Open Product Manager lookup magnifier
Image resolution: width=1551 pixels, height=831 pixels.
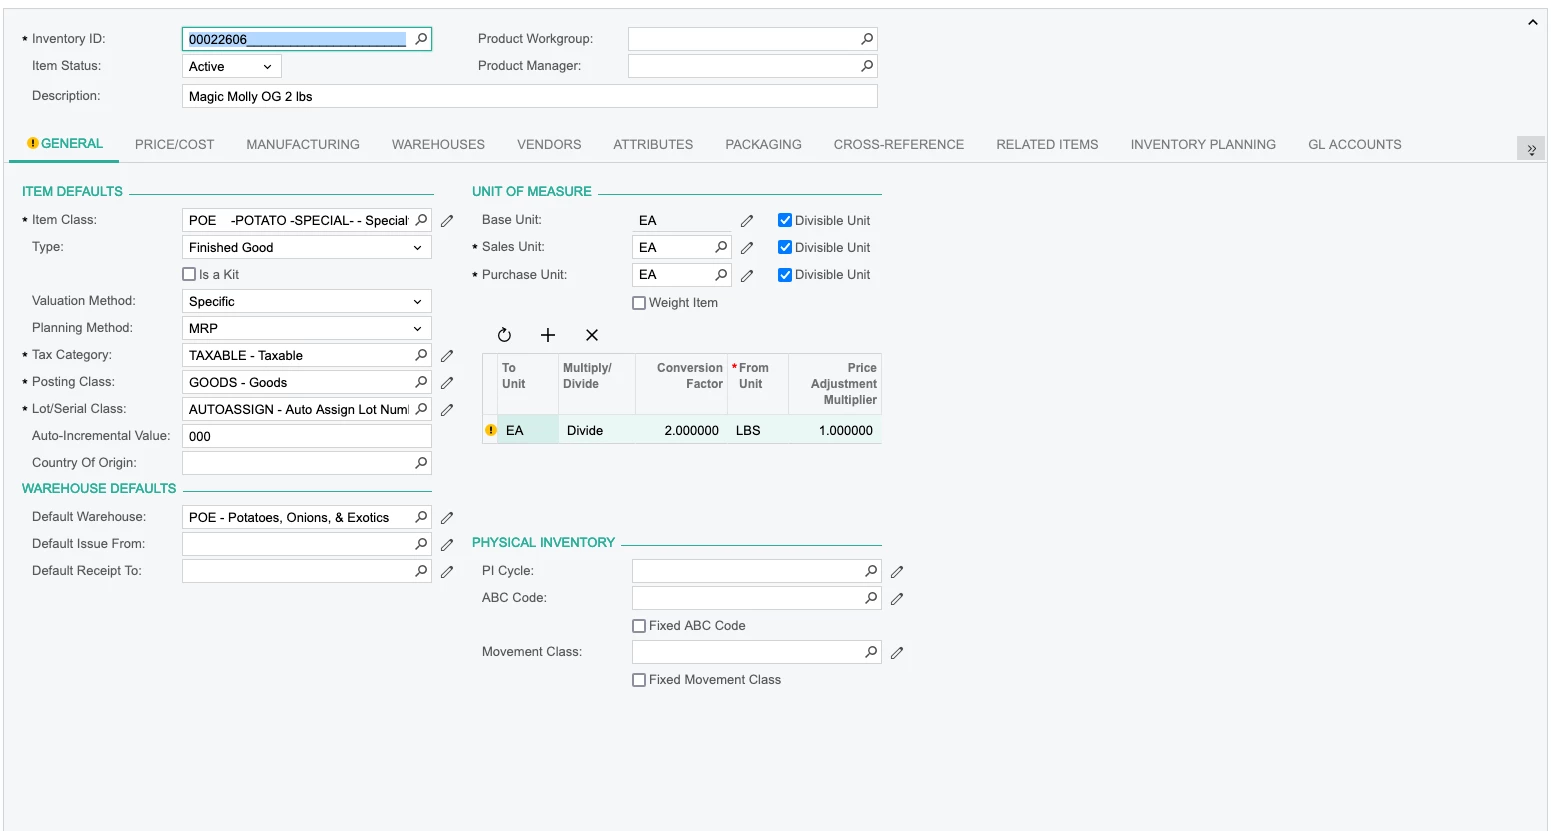[x=867, y=66]
